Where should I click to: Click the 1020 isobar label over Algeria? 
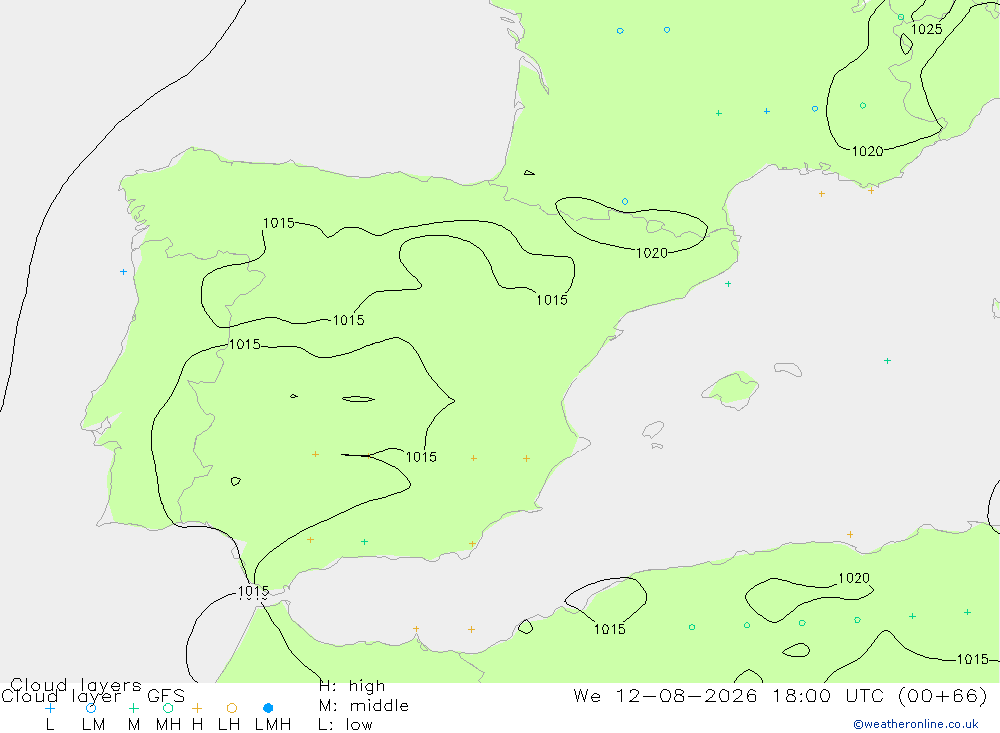853,578
